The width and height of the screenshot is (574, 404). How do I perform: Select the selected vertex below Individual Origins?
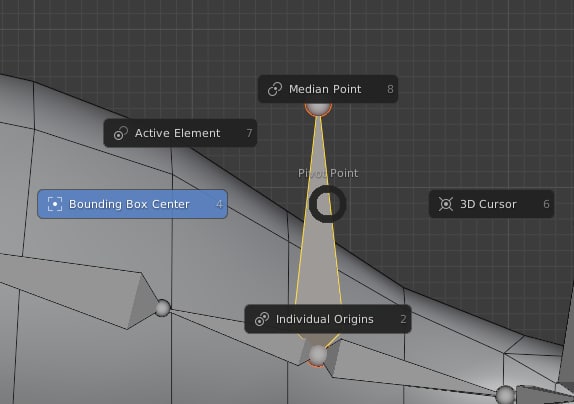click(x=317, y=355)
